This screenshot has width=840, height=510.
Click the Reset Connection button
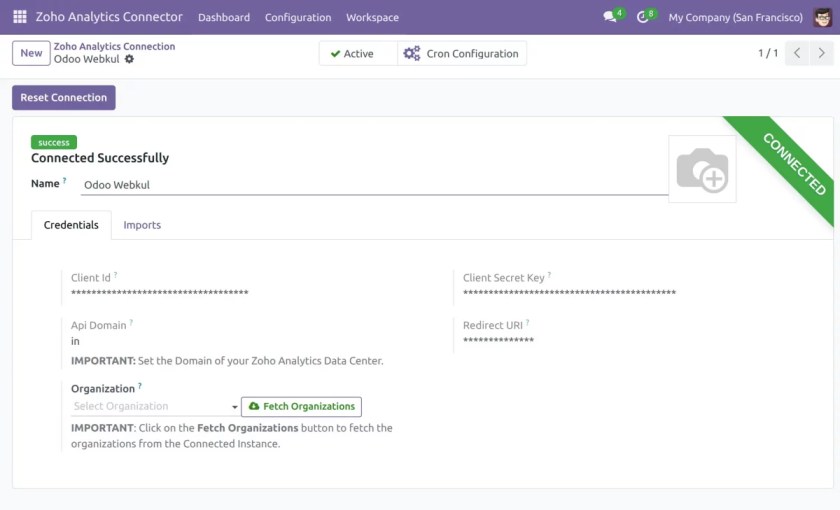pyautogui.click(x=64, y=98)
